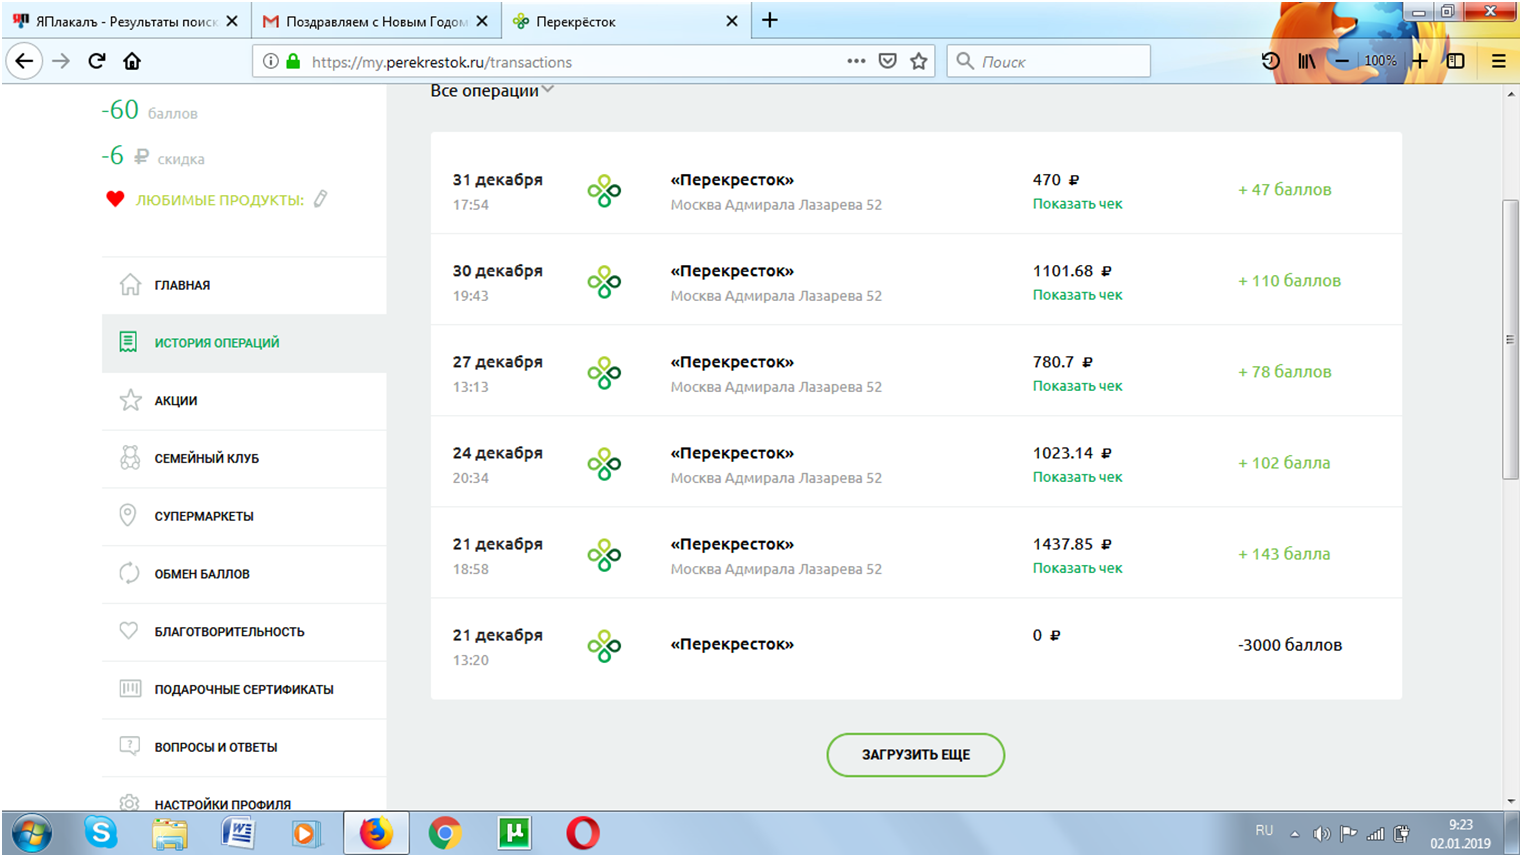The height and width of the screenshot is (857, 1522).
Task: Open the taskbar clock and date
Action: (x=1460, y=833)
